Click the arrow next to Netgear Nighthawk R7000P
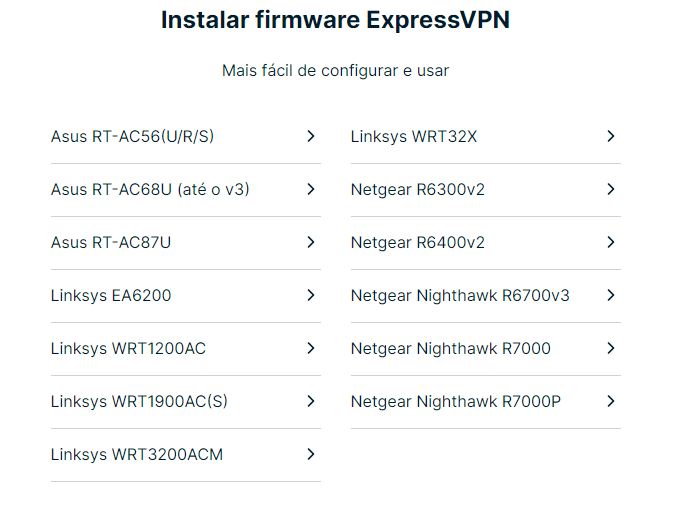The image size is (681, 524). [611, 401]
